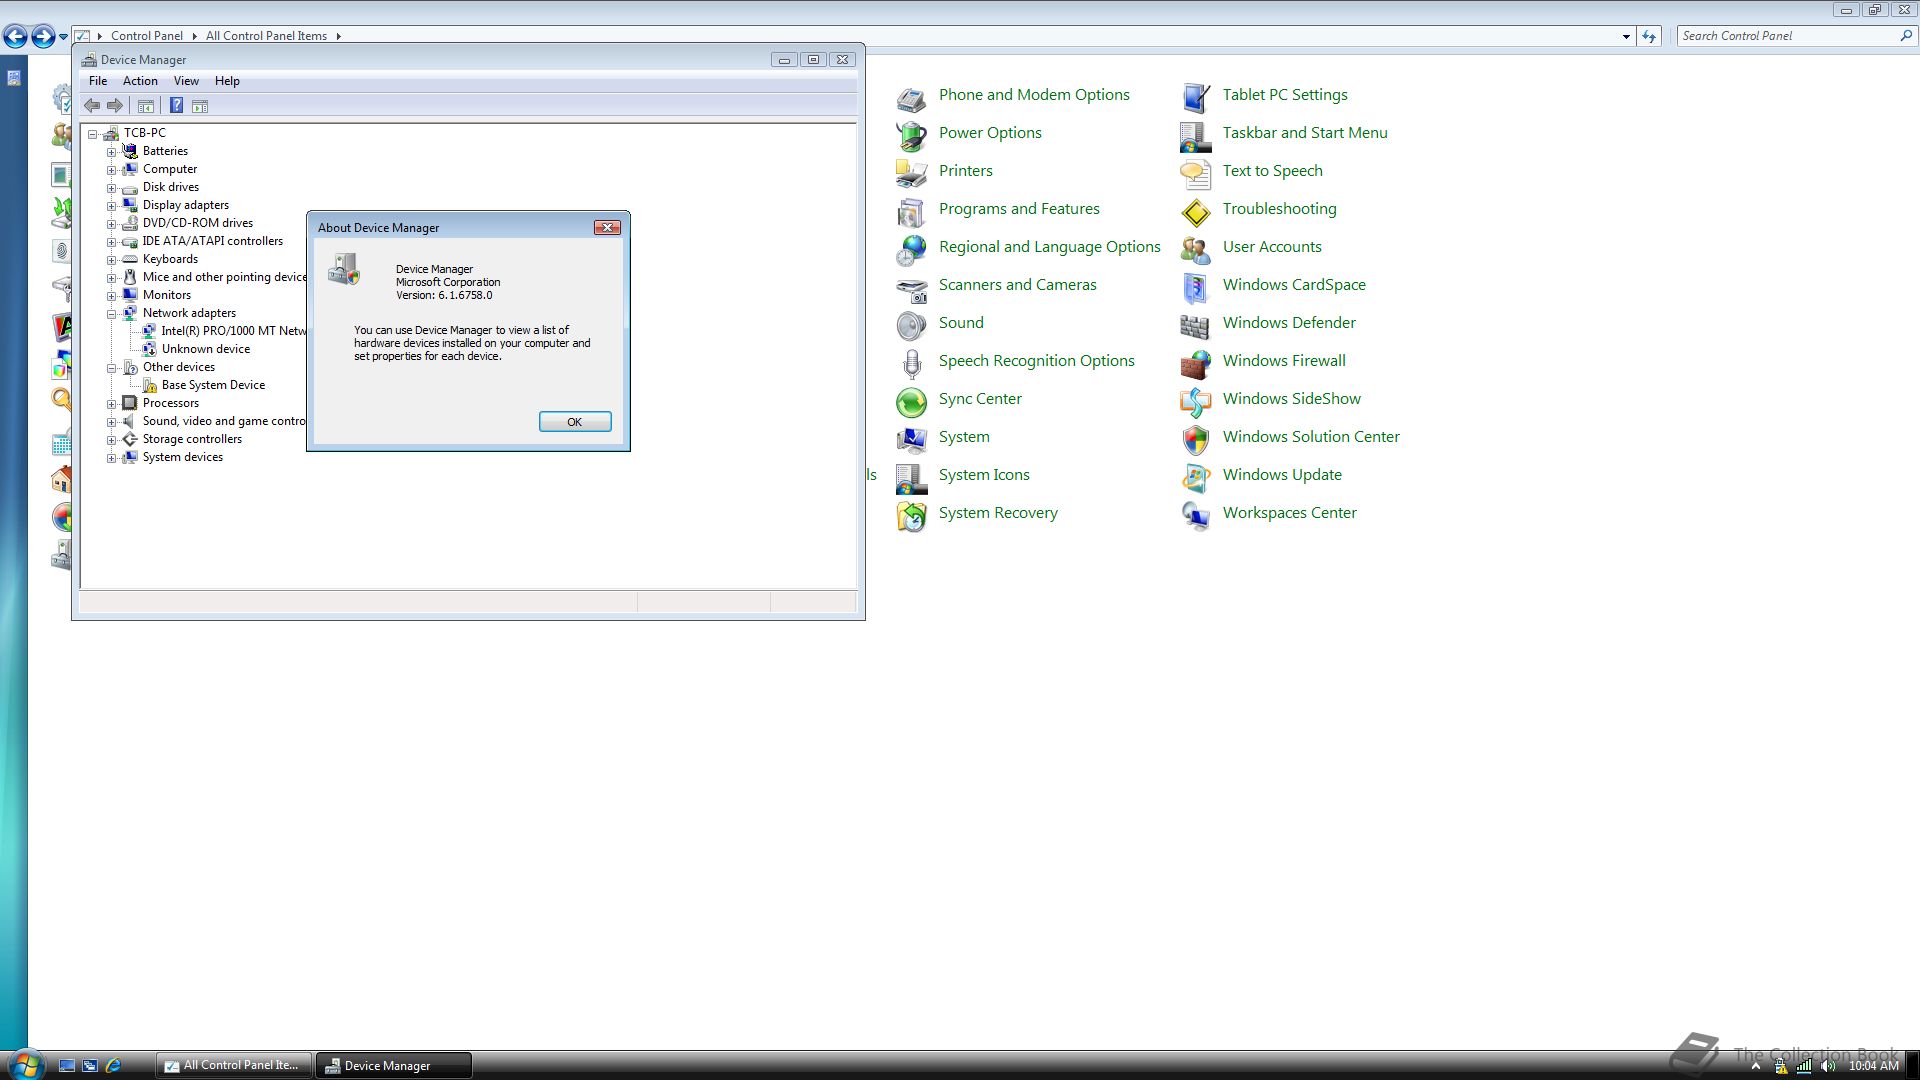Image resolution: width=1920 pixels, height=1080 pixels.
Task: Open Programs and Features
Action: pyautogui.click(x=1019, y=209)
